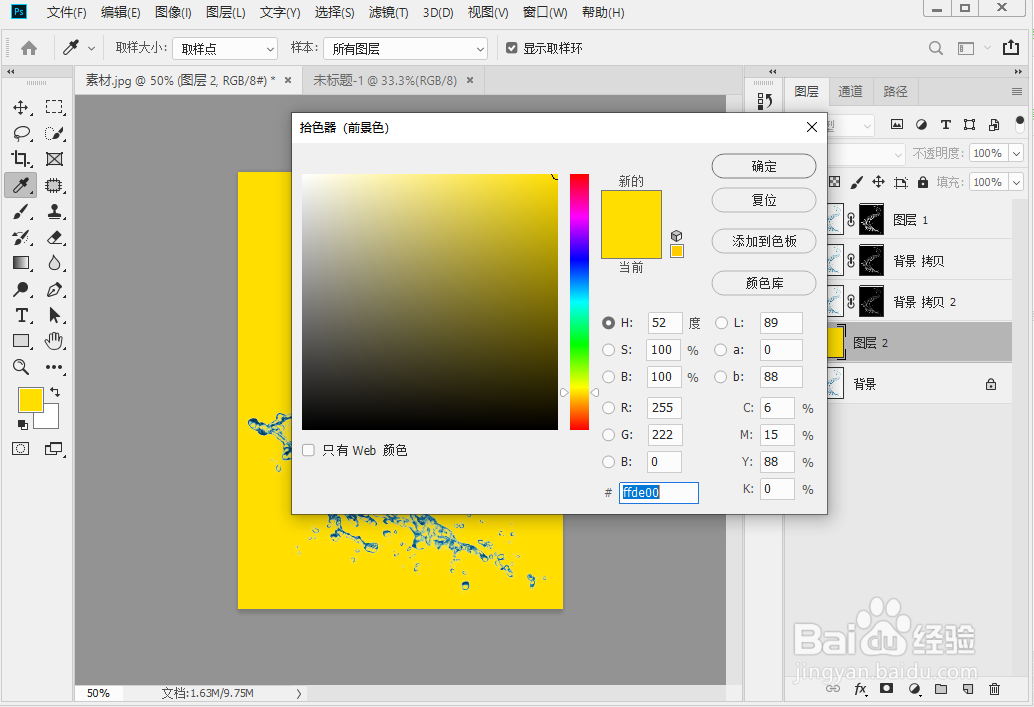This screenshot has height=707, width=1034.
Task: Select the S radio button in color picker
Action: pos(609,349)
